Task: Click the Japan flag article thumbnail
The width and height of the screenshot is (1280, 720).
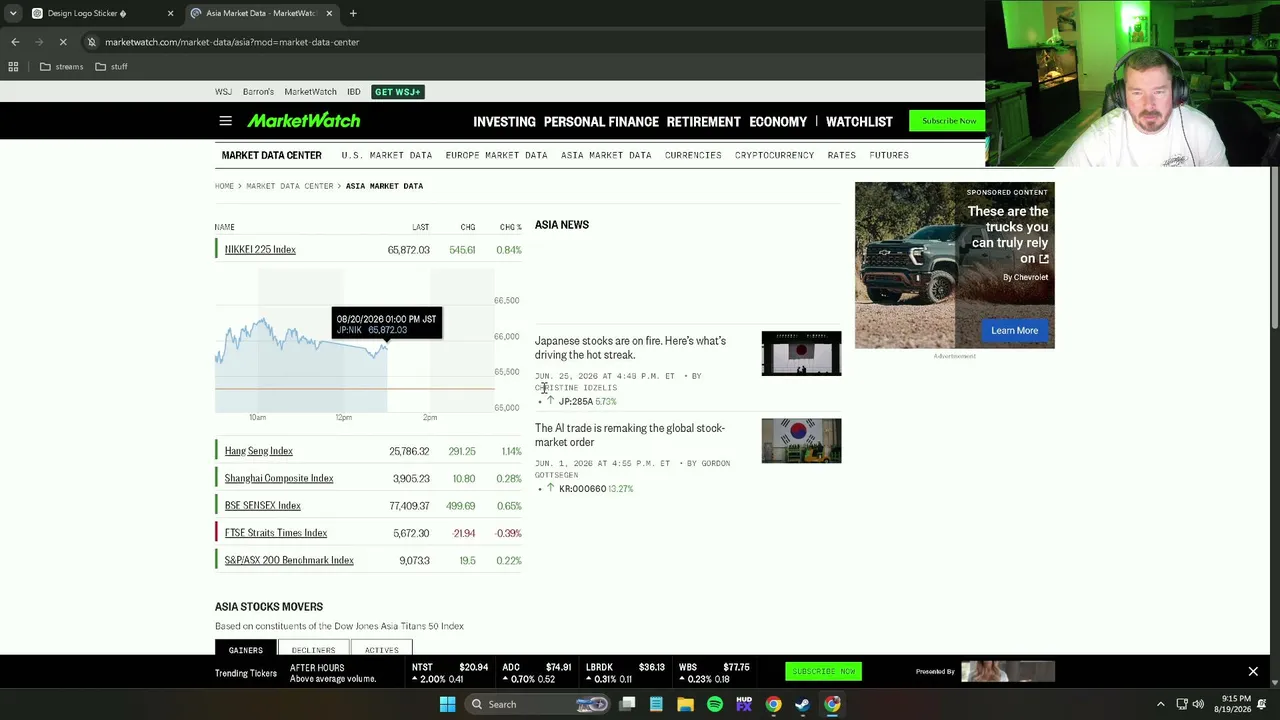Action: pos(801,353)
